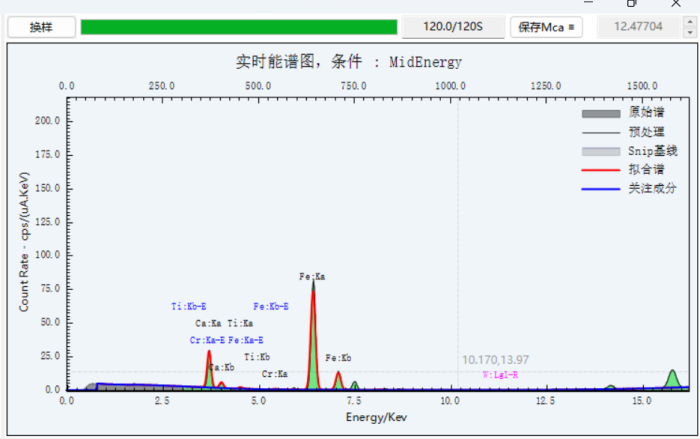
Task: Select the Fe:Ka peak label
Action: 312,276
